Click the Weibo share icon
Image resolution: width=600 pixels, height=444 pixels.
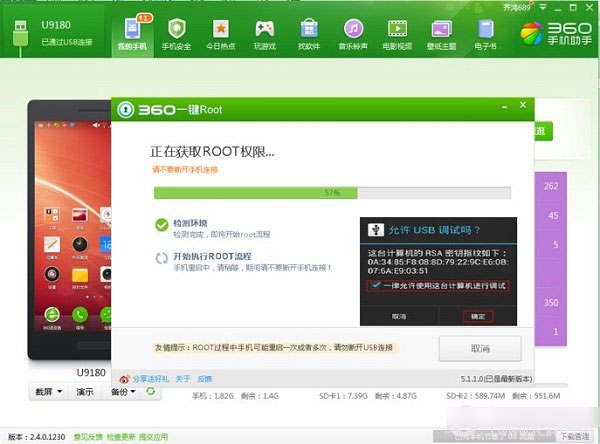[x=124, y=379]
